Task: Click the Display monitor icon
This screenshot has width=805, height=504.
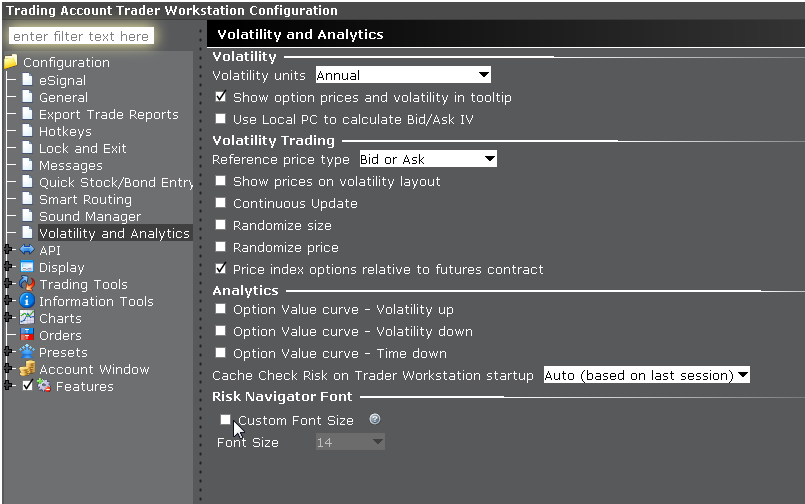Action: tap(27, 267)
